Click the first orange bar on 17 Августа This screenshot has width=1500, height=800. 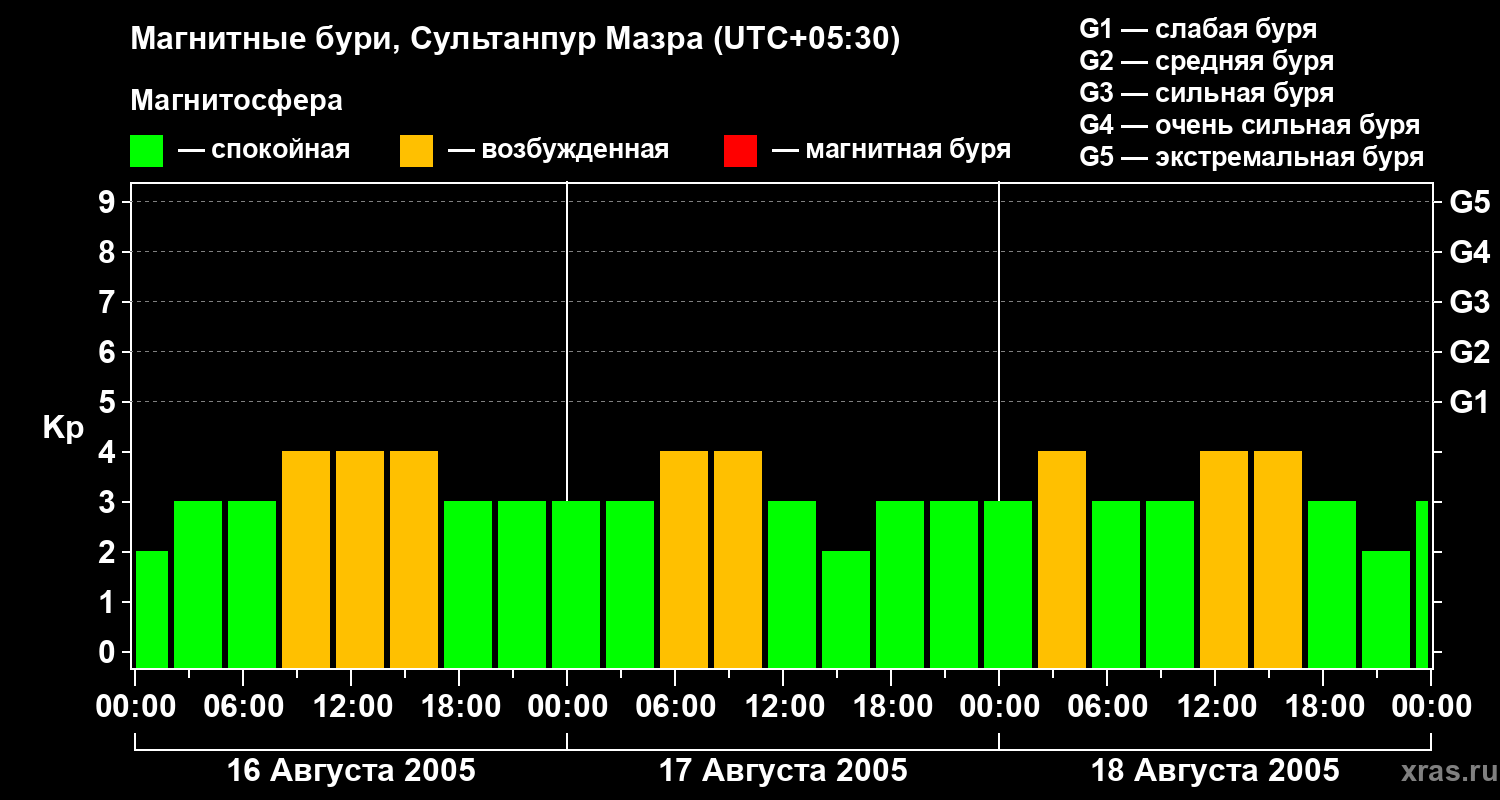tap(684, 560)
